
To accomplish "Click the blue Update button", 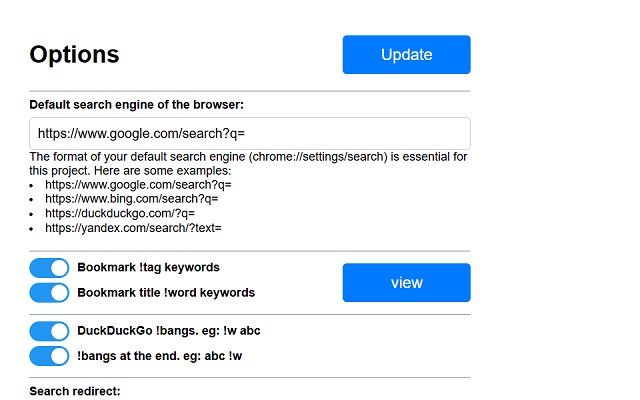I will tap(407, 55).
